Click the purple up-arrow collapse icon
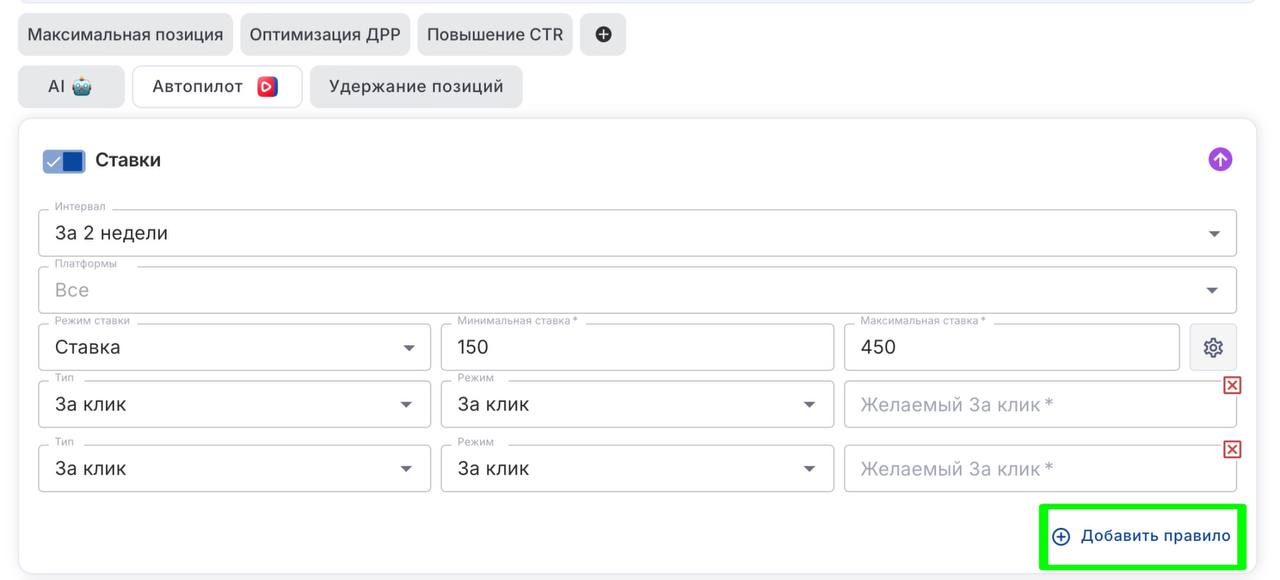 (1220, 160)
